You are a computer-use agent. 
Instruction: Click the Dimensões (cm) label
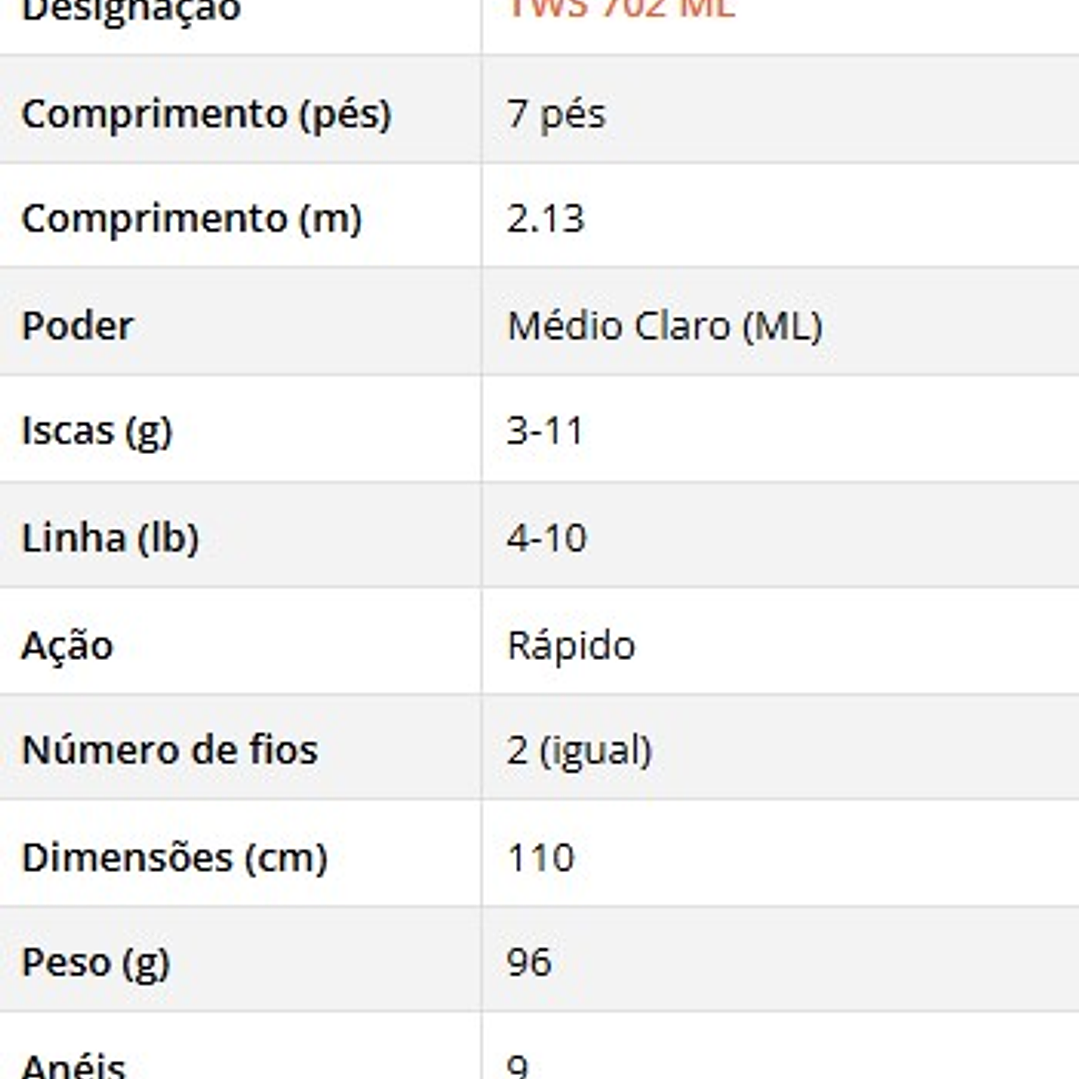(174, 858)
